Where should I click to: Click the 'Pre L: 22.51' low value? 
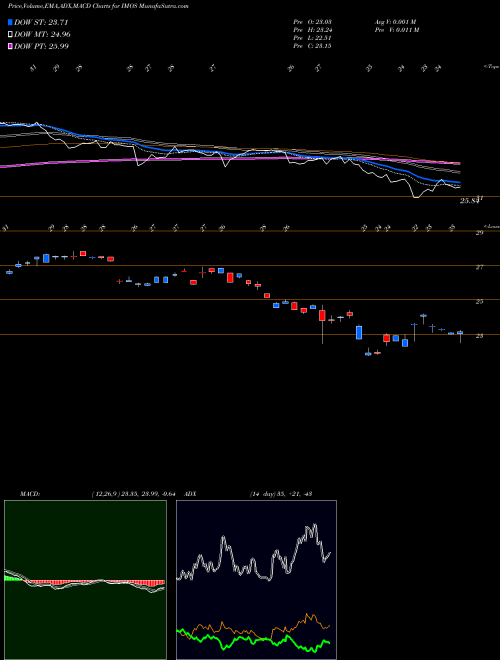(x=312, y=38)
